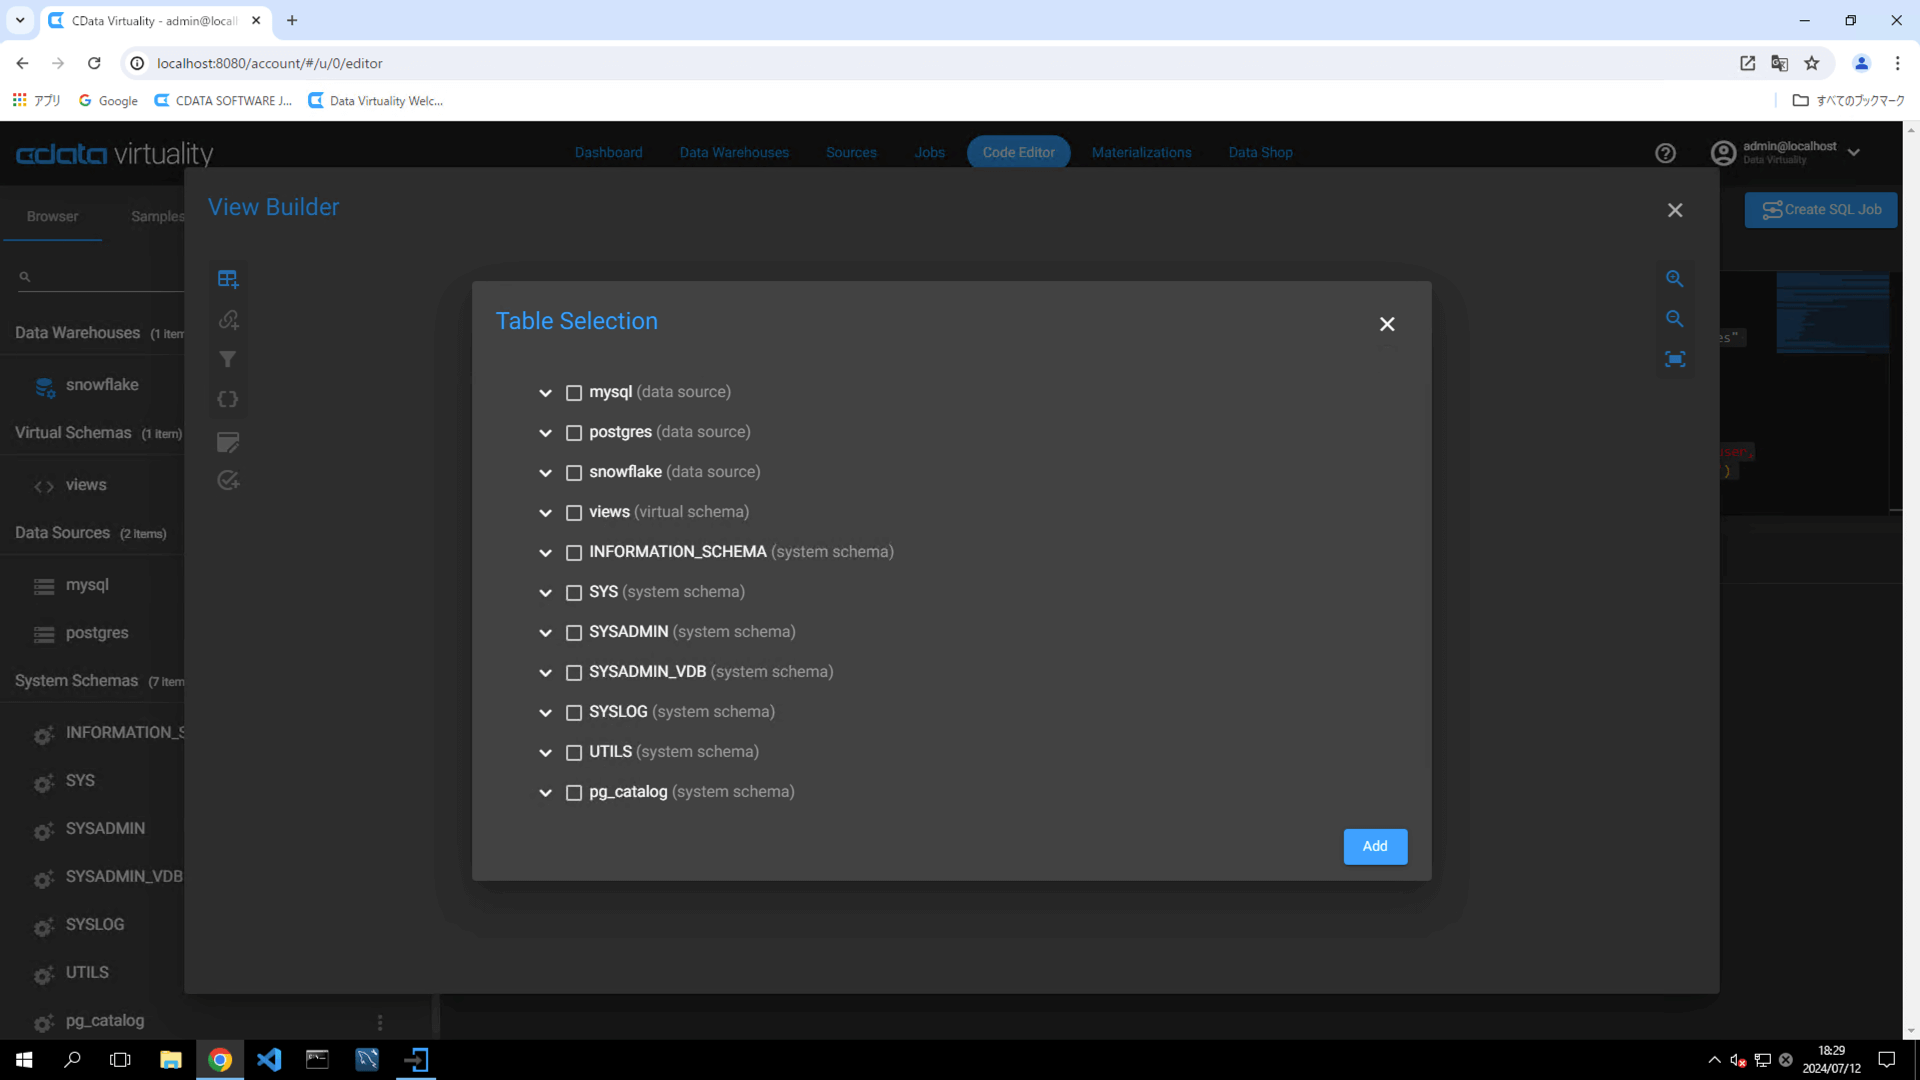1920x1080 pixels.
Task: Expand the postgres data source node
Action: pyautogui.click(x=545, y=433)
